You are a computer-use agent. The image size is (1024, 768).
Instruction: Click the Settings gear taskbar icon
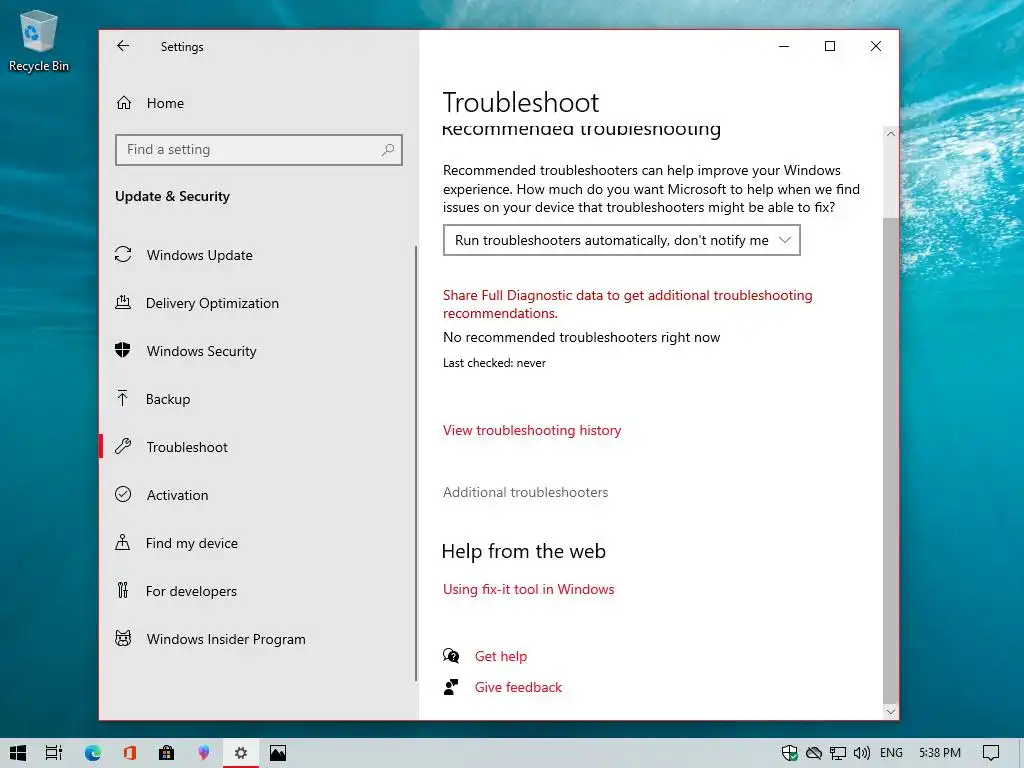point(241,753)
